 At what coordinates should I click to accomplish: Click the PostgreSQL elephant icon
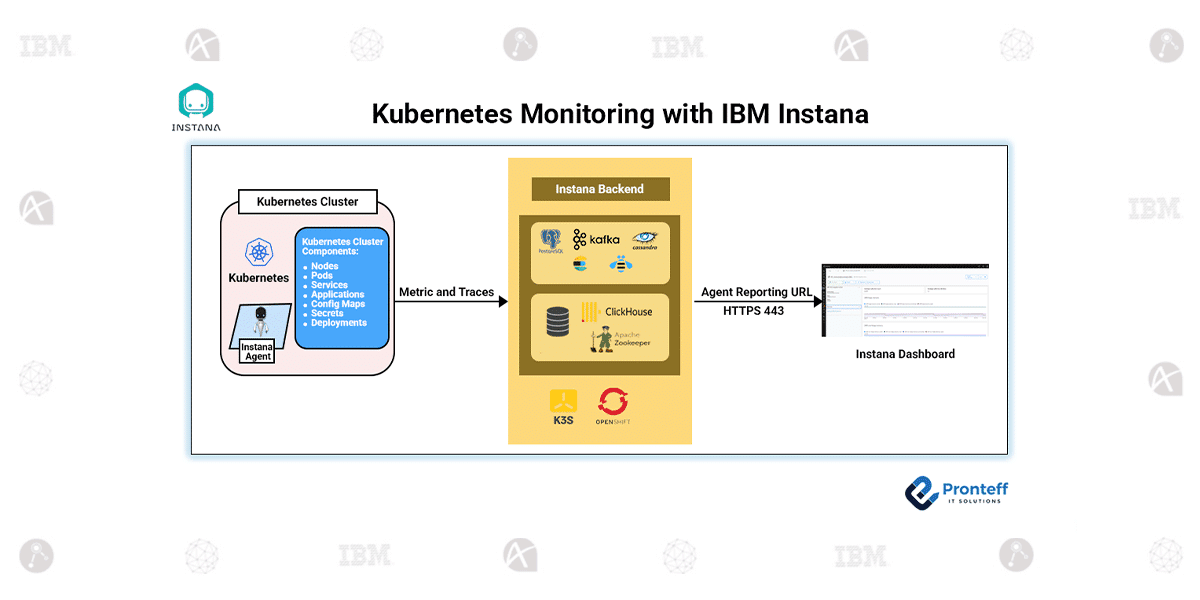(x=550, y=239)
